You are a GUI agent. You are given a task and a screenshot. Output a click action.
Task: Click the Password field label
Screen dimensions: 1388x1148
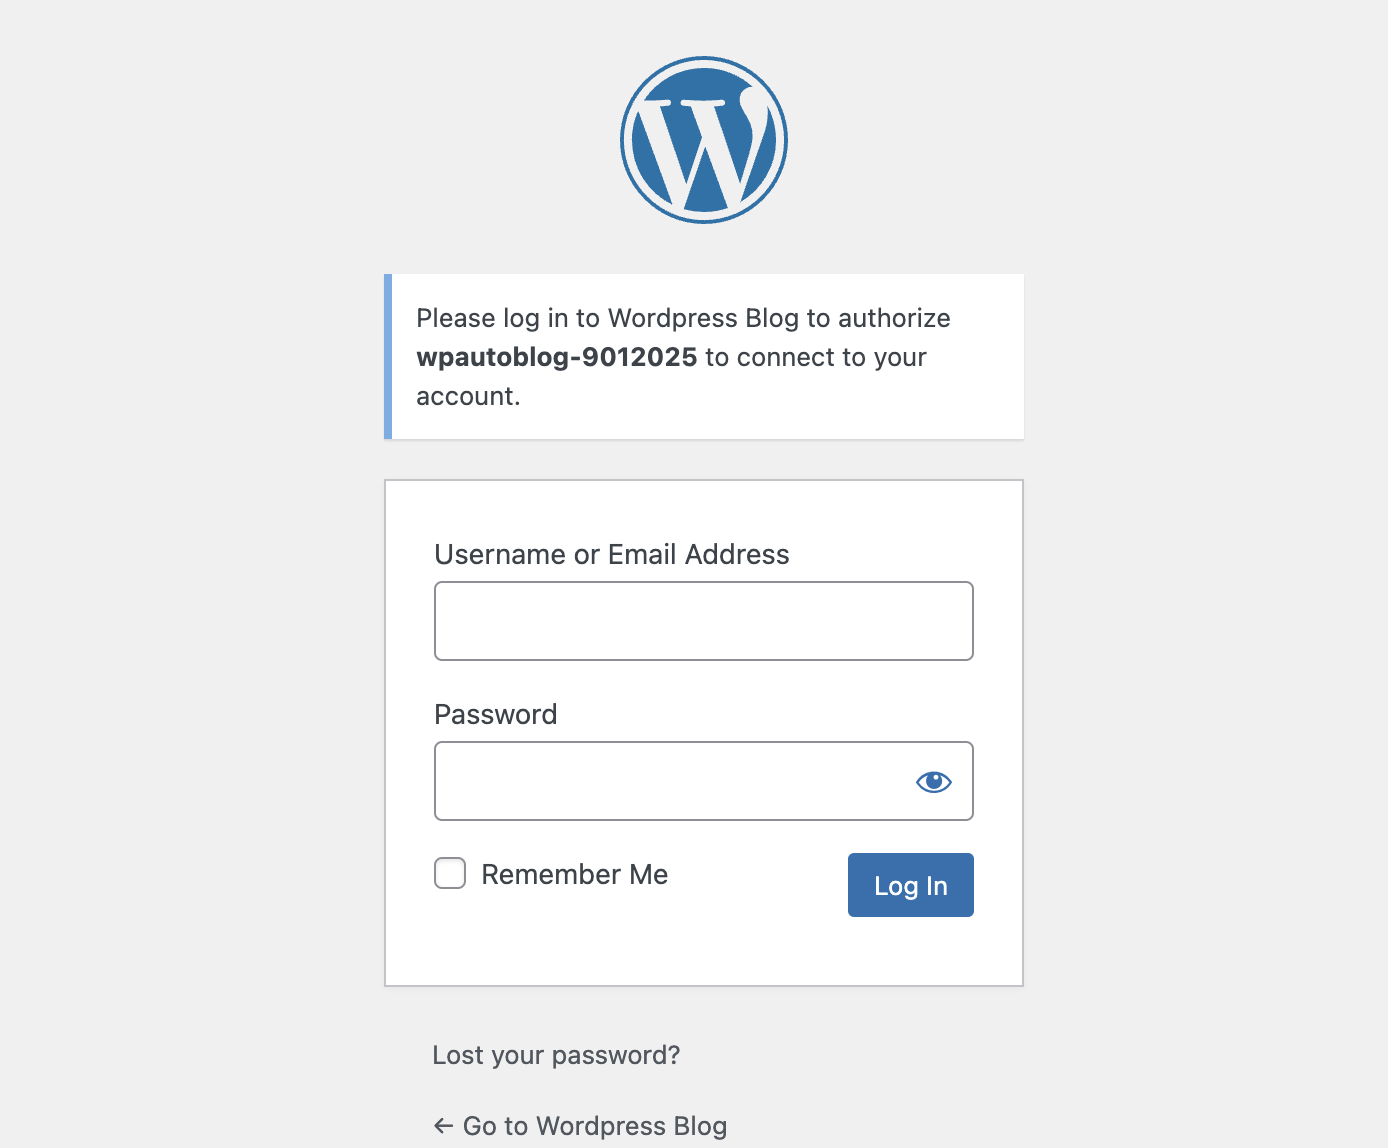[495, 714]
